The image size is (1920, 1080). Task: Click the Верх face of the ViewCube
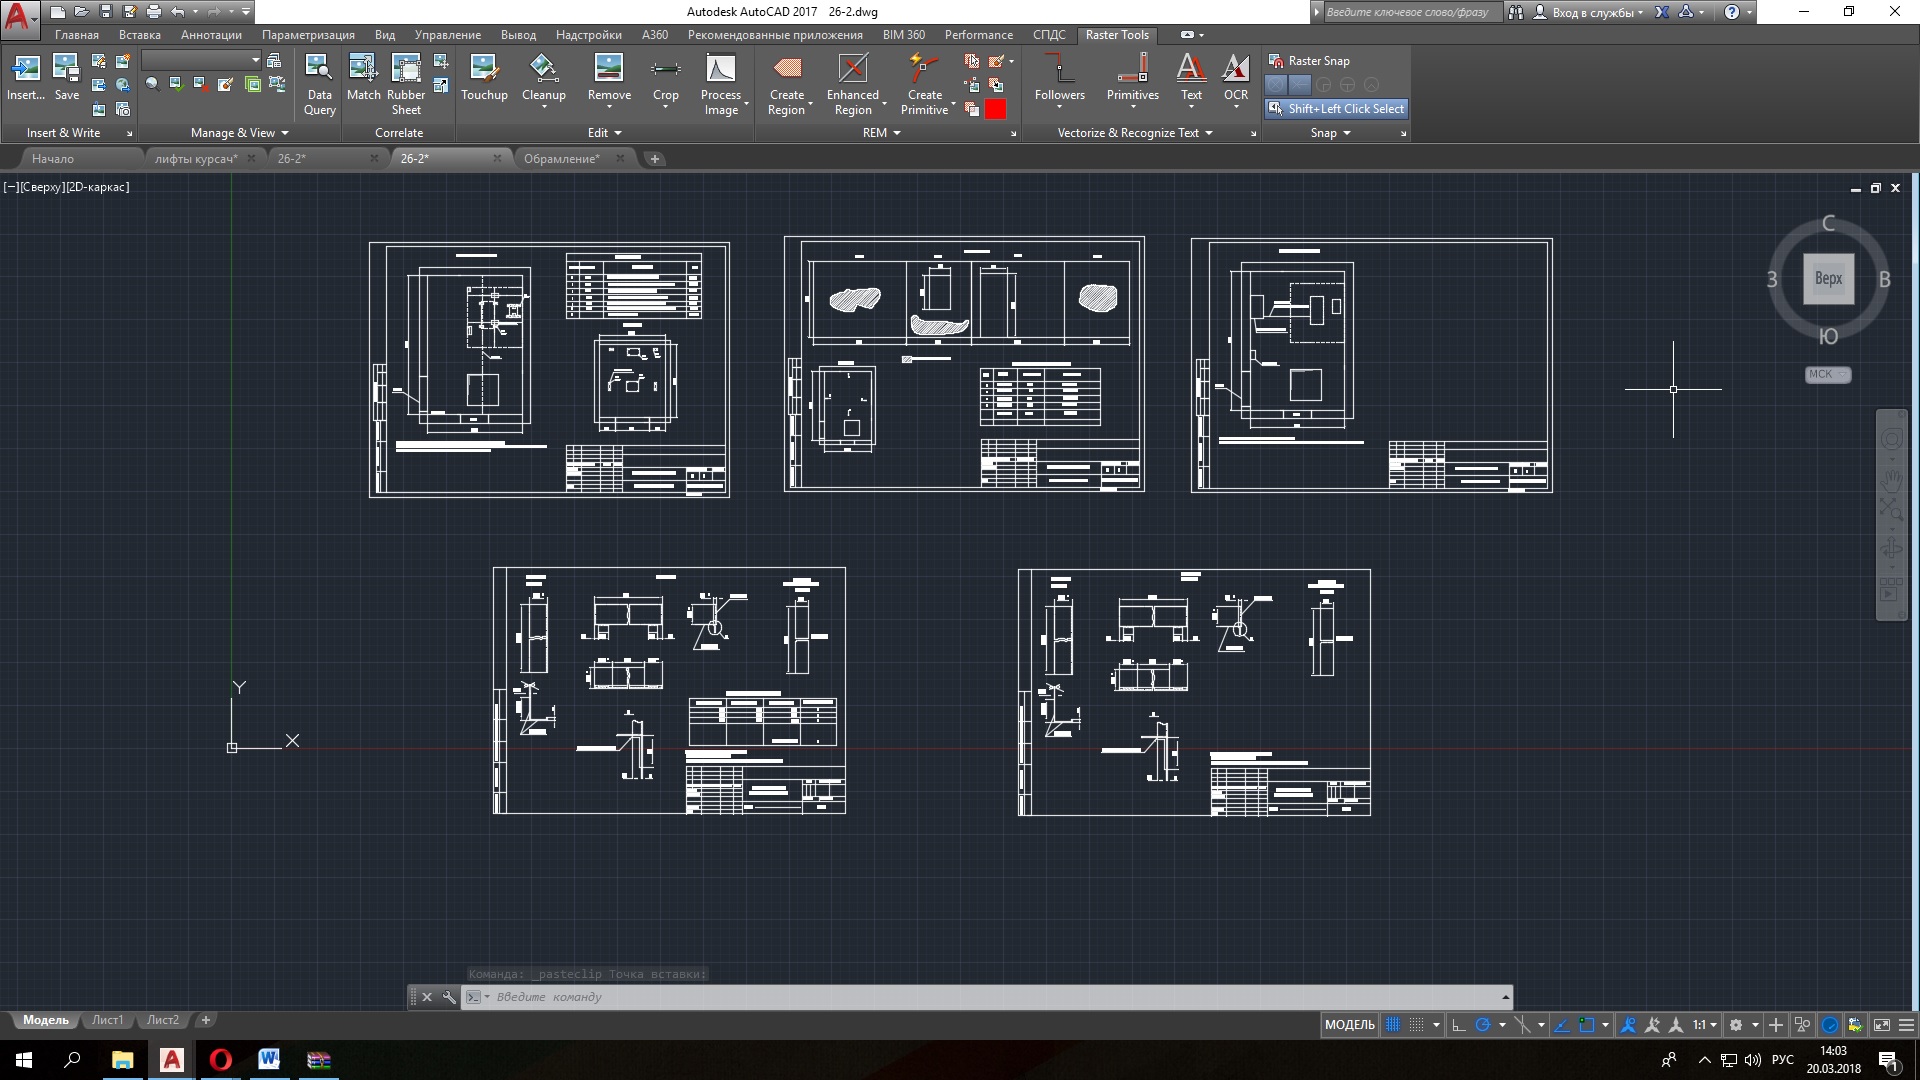[1828, 279]
